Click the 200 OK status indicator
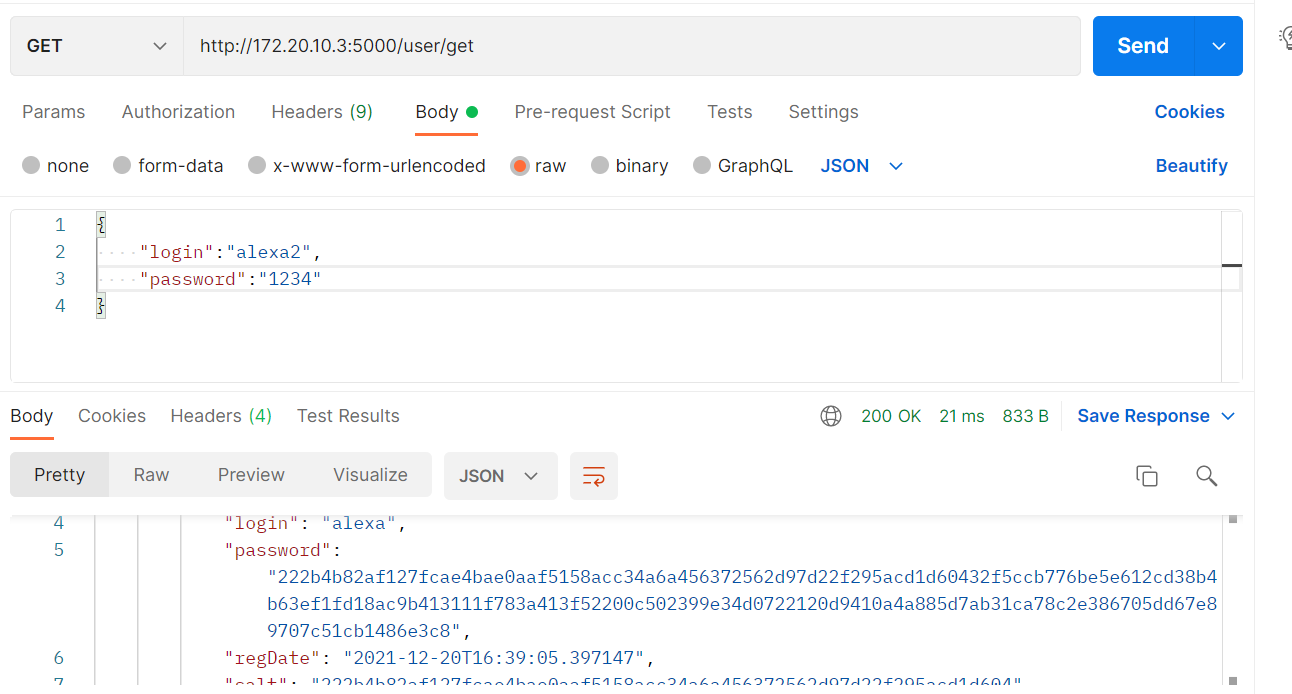Image resolution: width=1292 pixels, height=694 pixels. click(x=890, y=415)
